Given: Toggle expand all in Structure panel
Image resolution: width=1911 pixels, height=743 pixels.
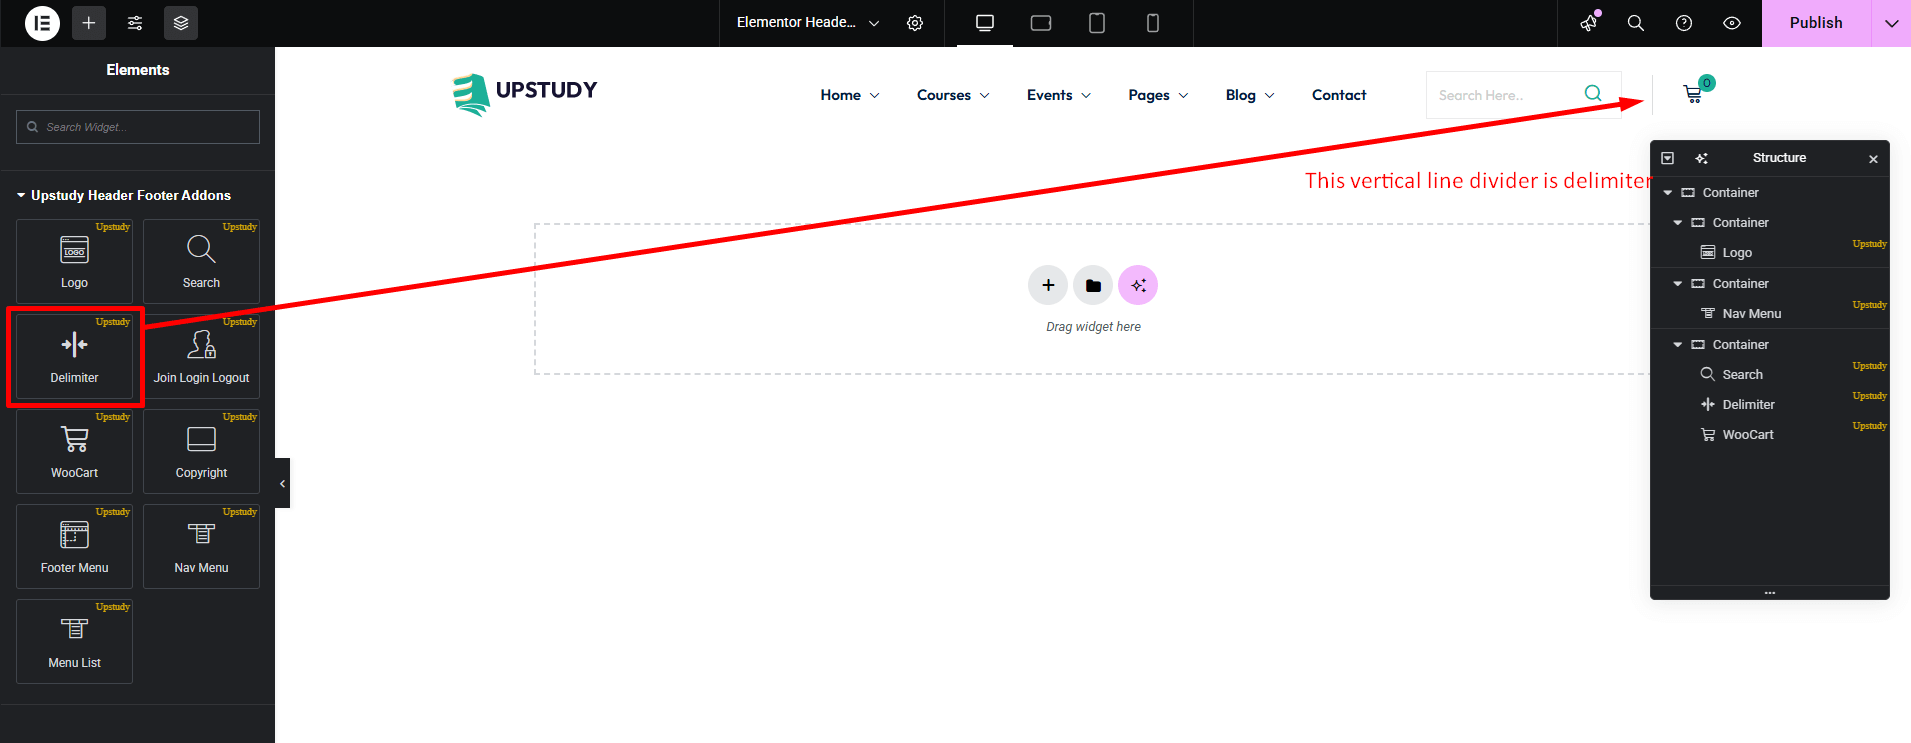Looking at the screenshot, I should 1667,158.
